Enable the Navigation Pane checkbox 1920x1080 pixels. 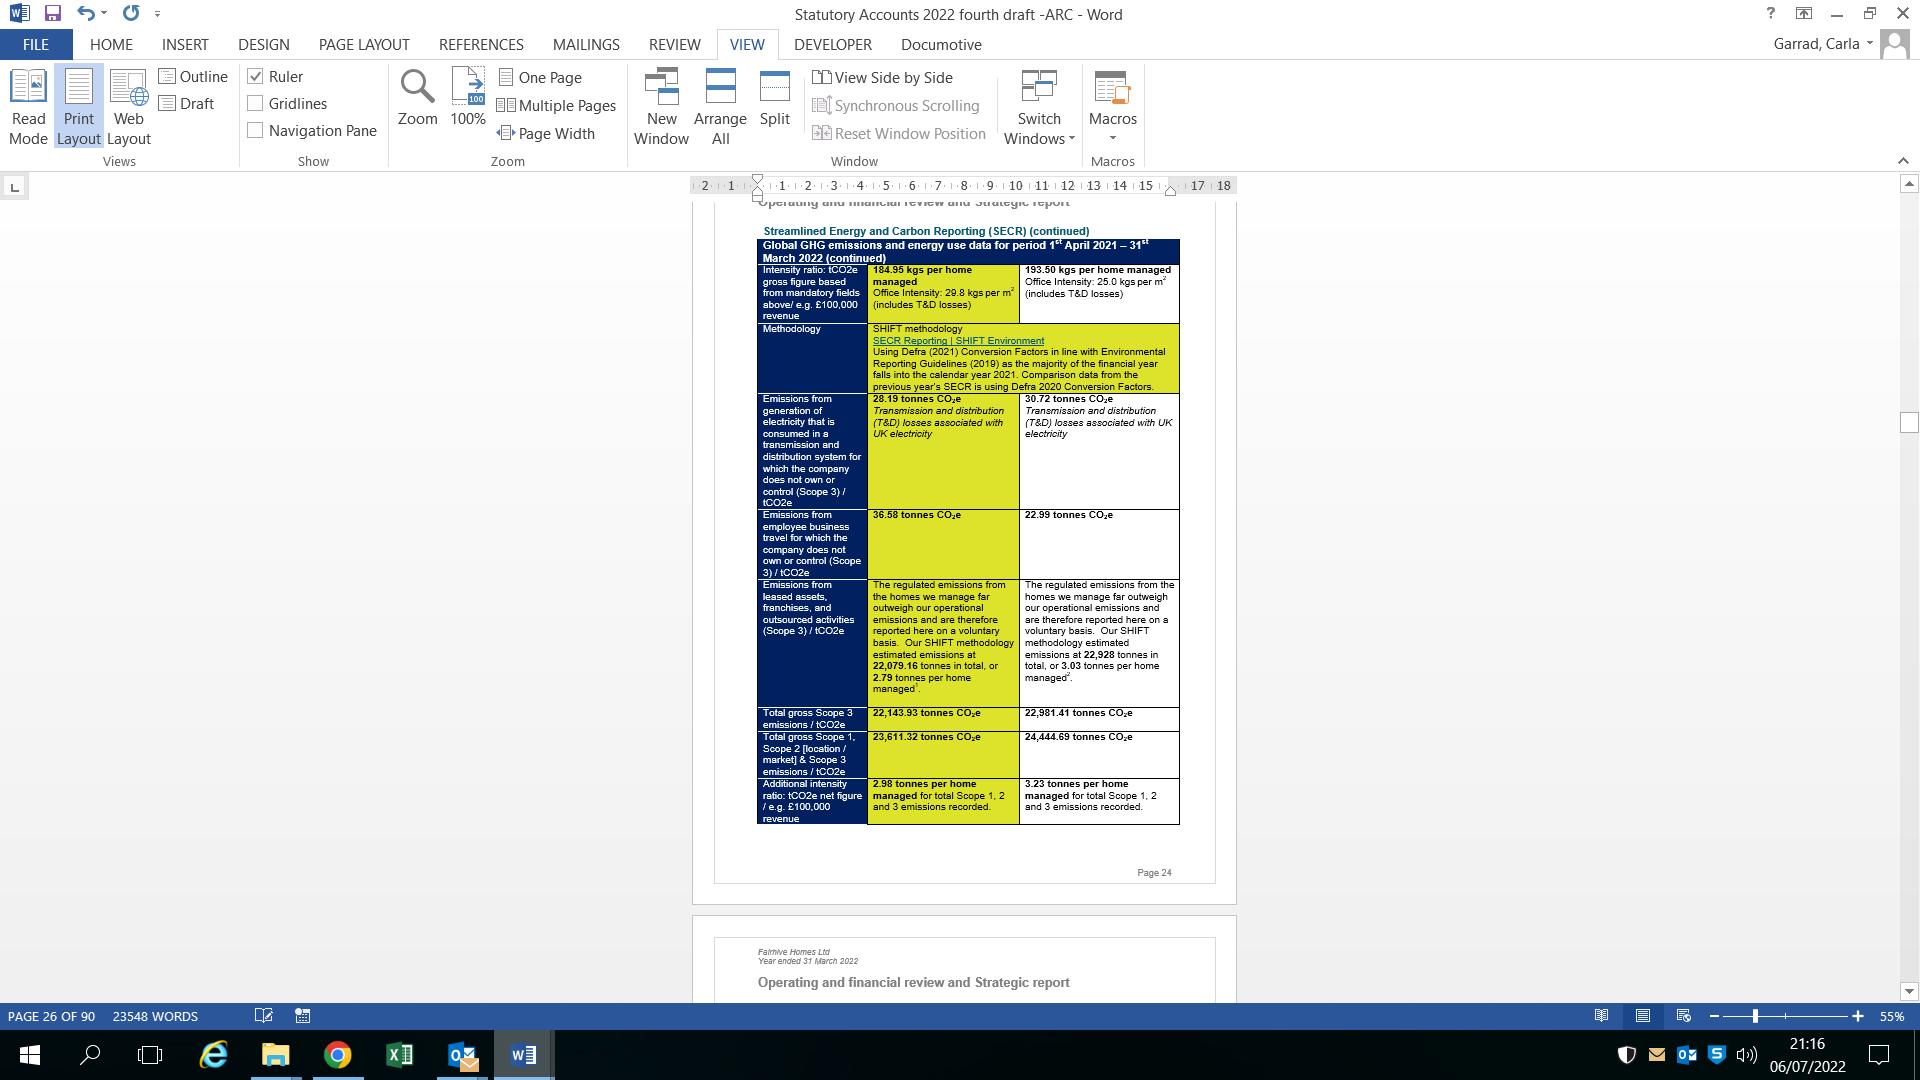coord(256,131)
